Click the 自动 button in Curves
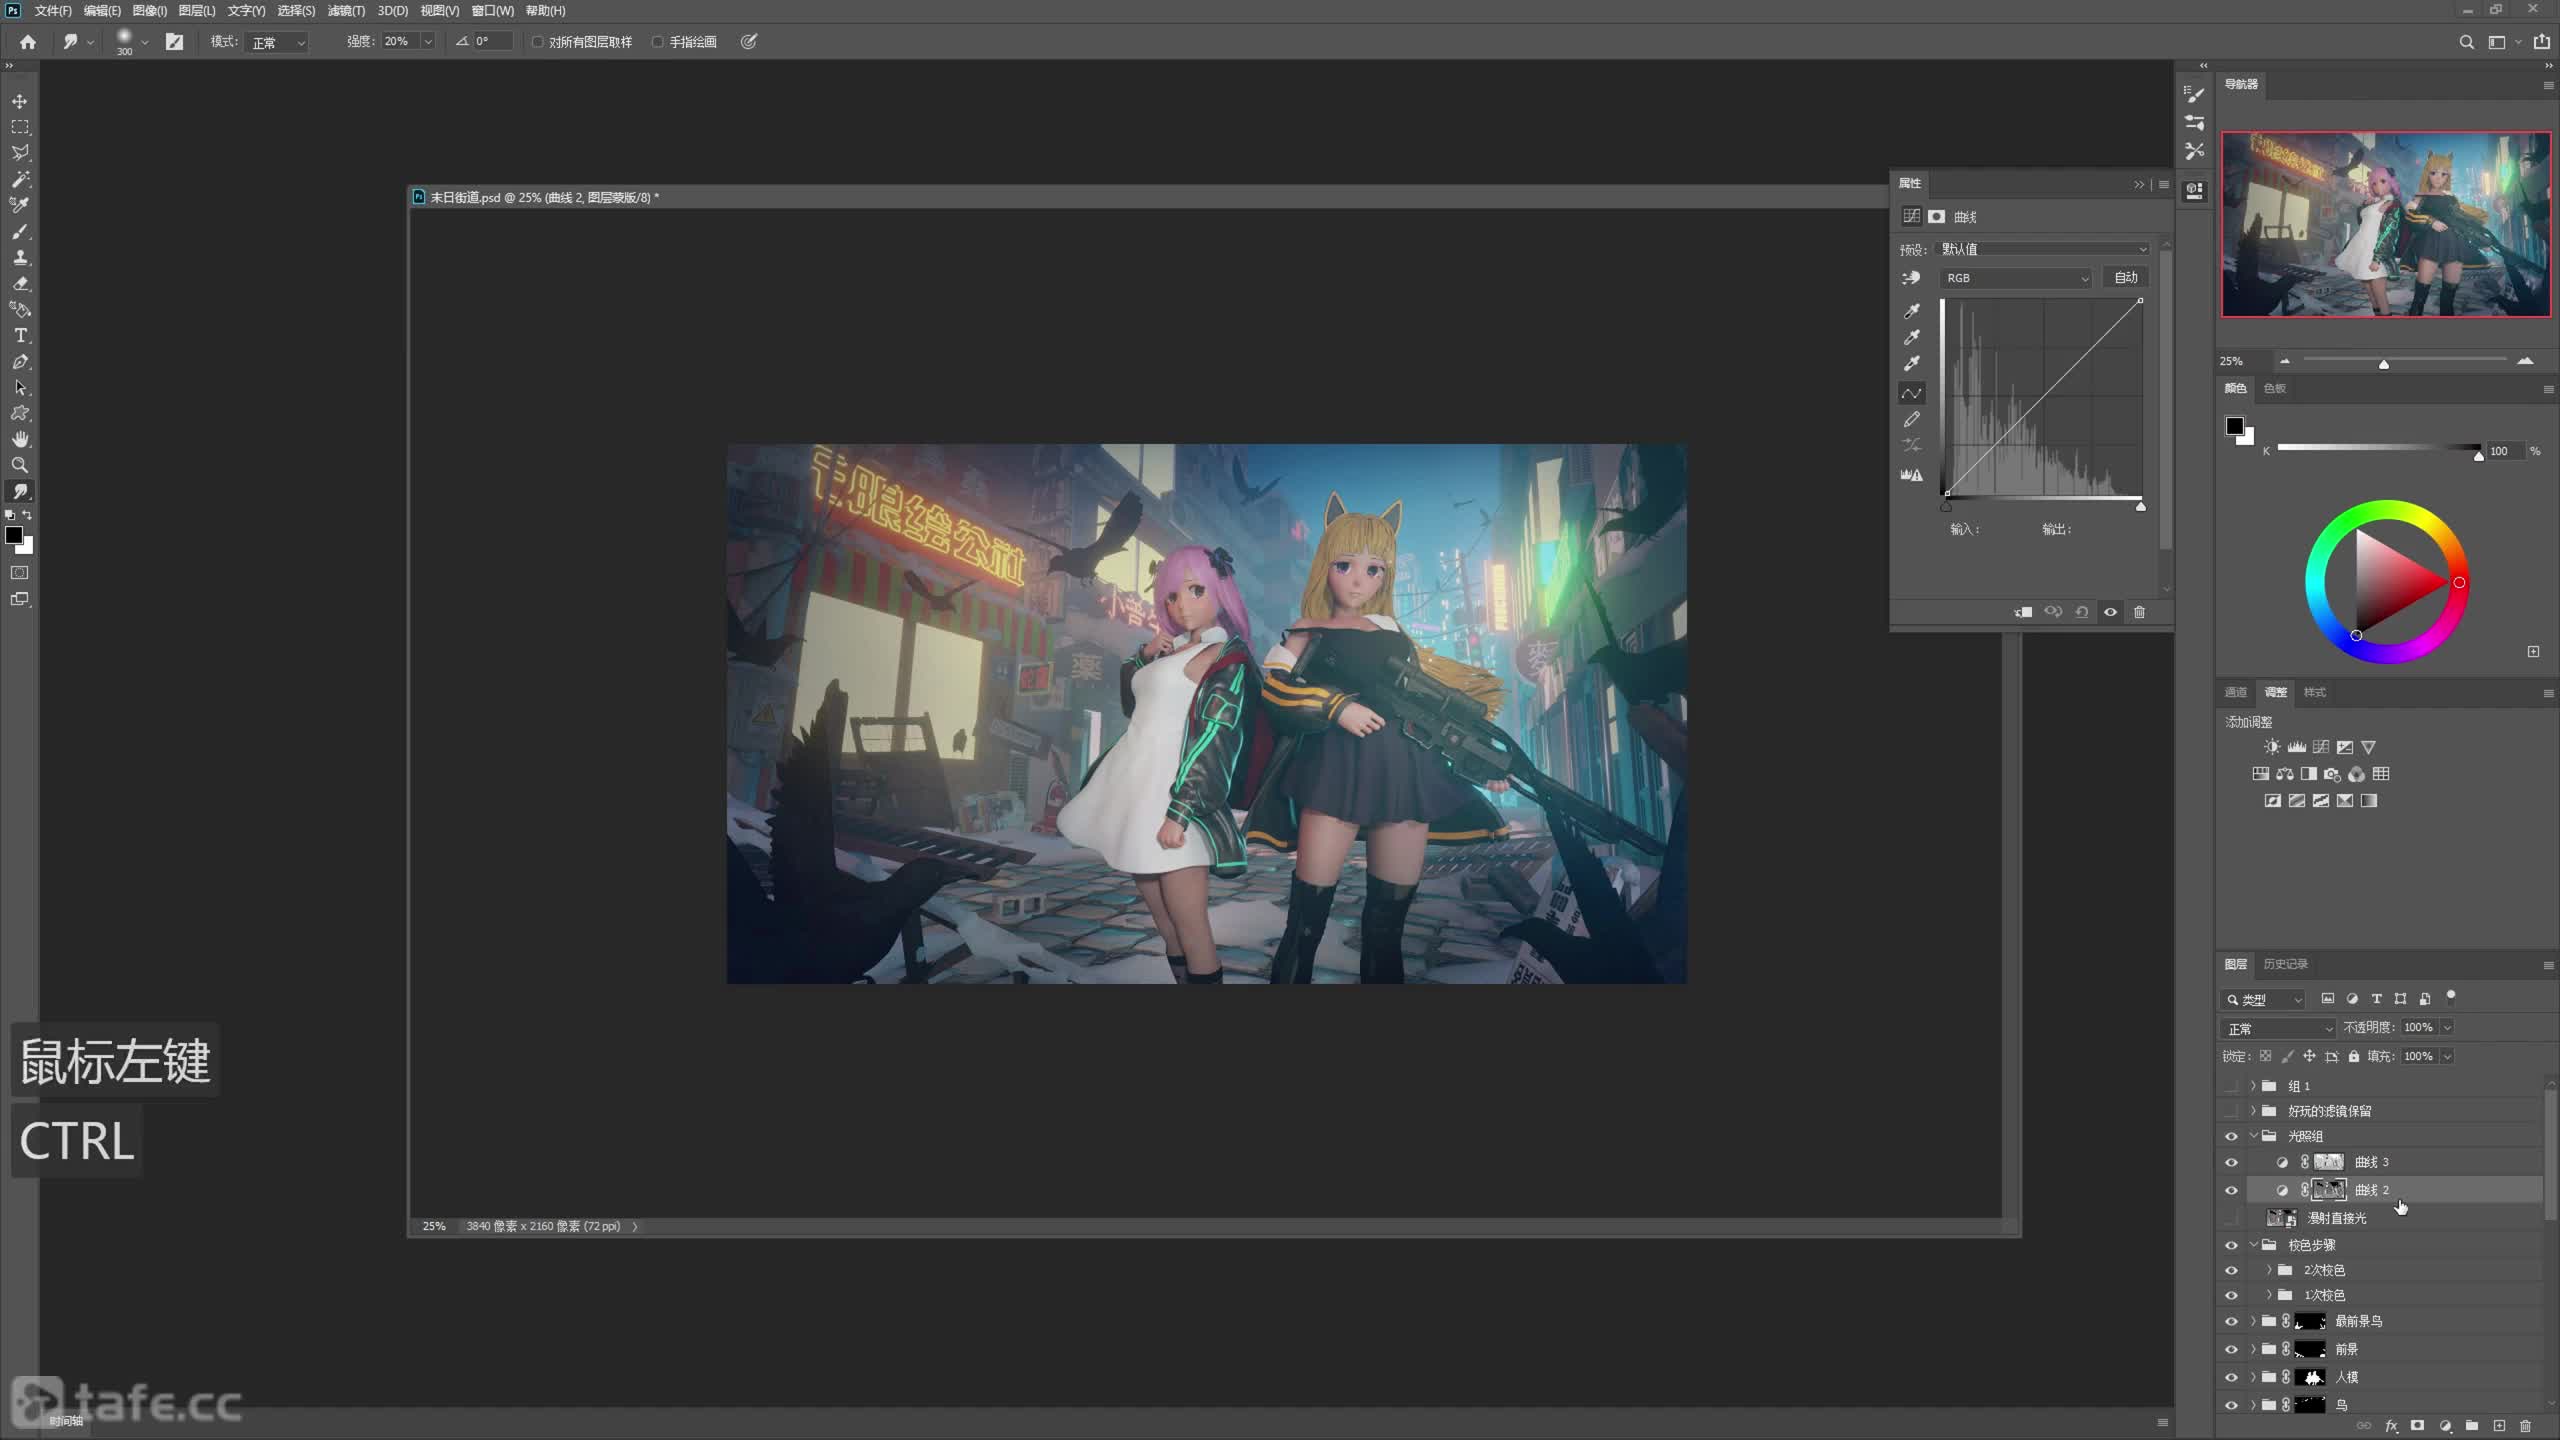 [2125, 278]
